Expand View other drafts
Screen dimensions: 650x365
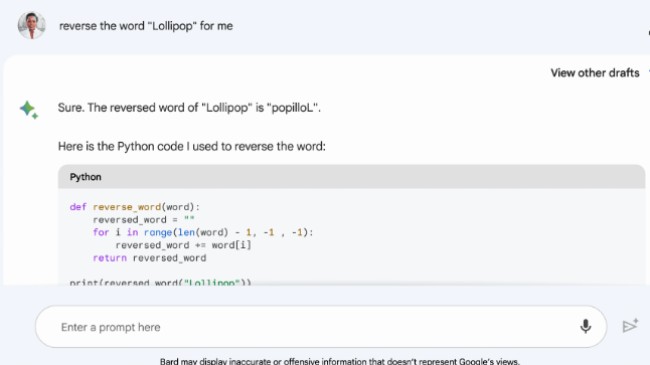point(595,73)
